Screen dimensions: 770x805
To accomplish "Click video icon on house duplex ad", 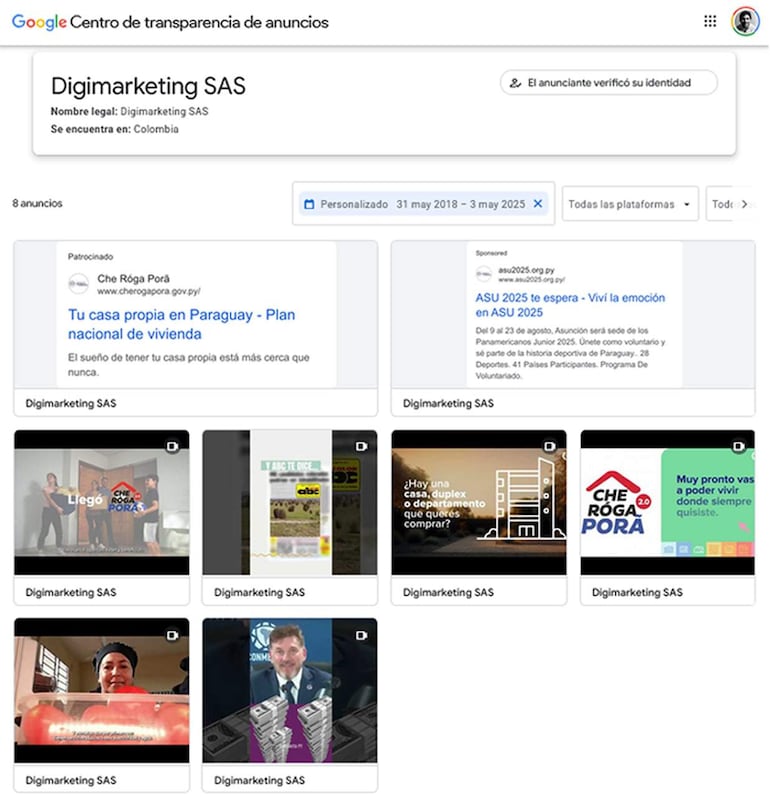I will (549, 446).
